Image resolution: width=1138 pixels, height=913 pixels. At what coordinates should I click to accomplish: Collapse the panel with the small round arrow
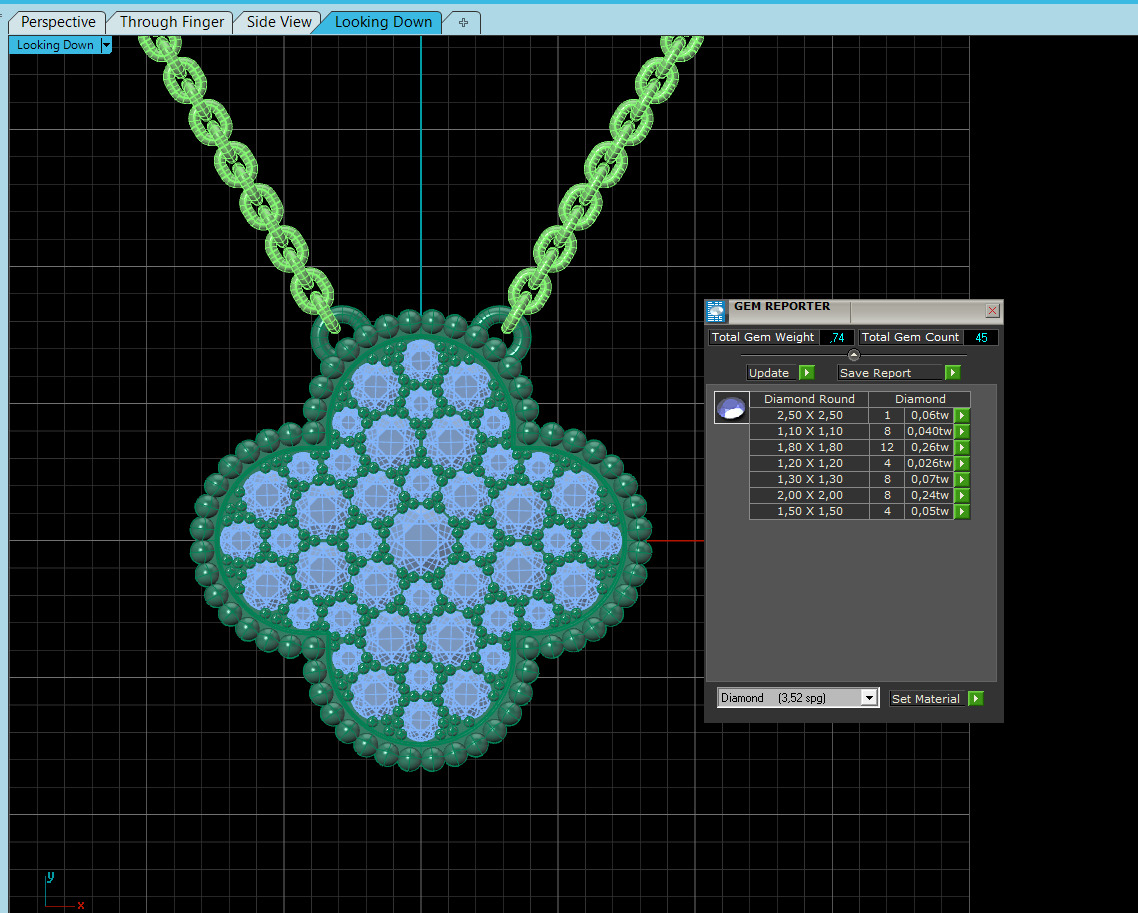click(x=854, y=355)
